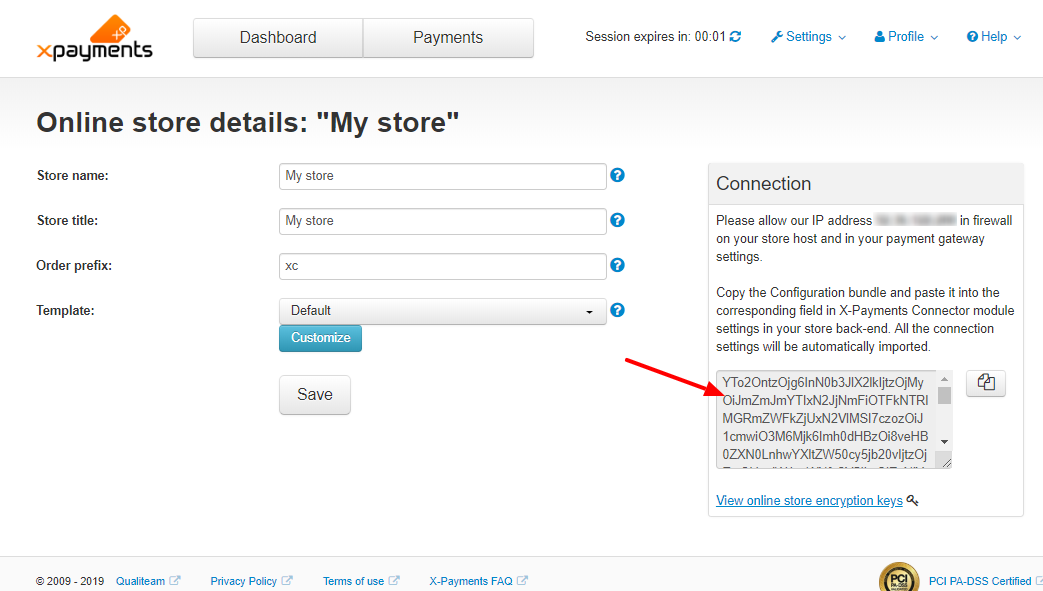Open help for Template field
Screen dimensions: 1043x591
point(617,310)
